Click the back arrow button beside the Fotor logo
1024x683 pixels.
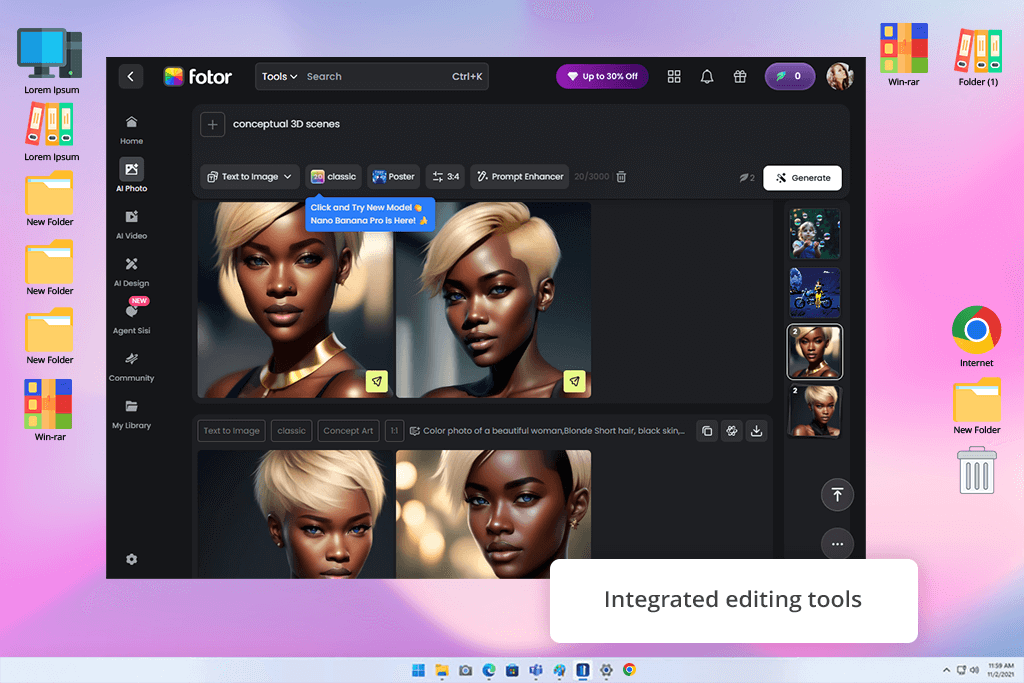pos(131,76)
